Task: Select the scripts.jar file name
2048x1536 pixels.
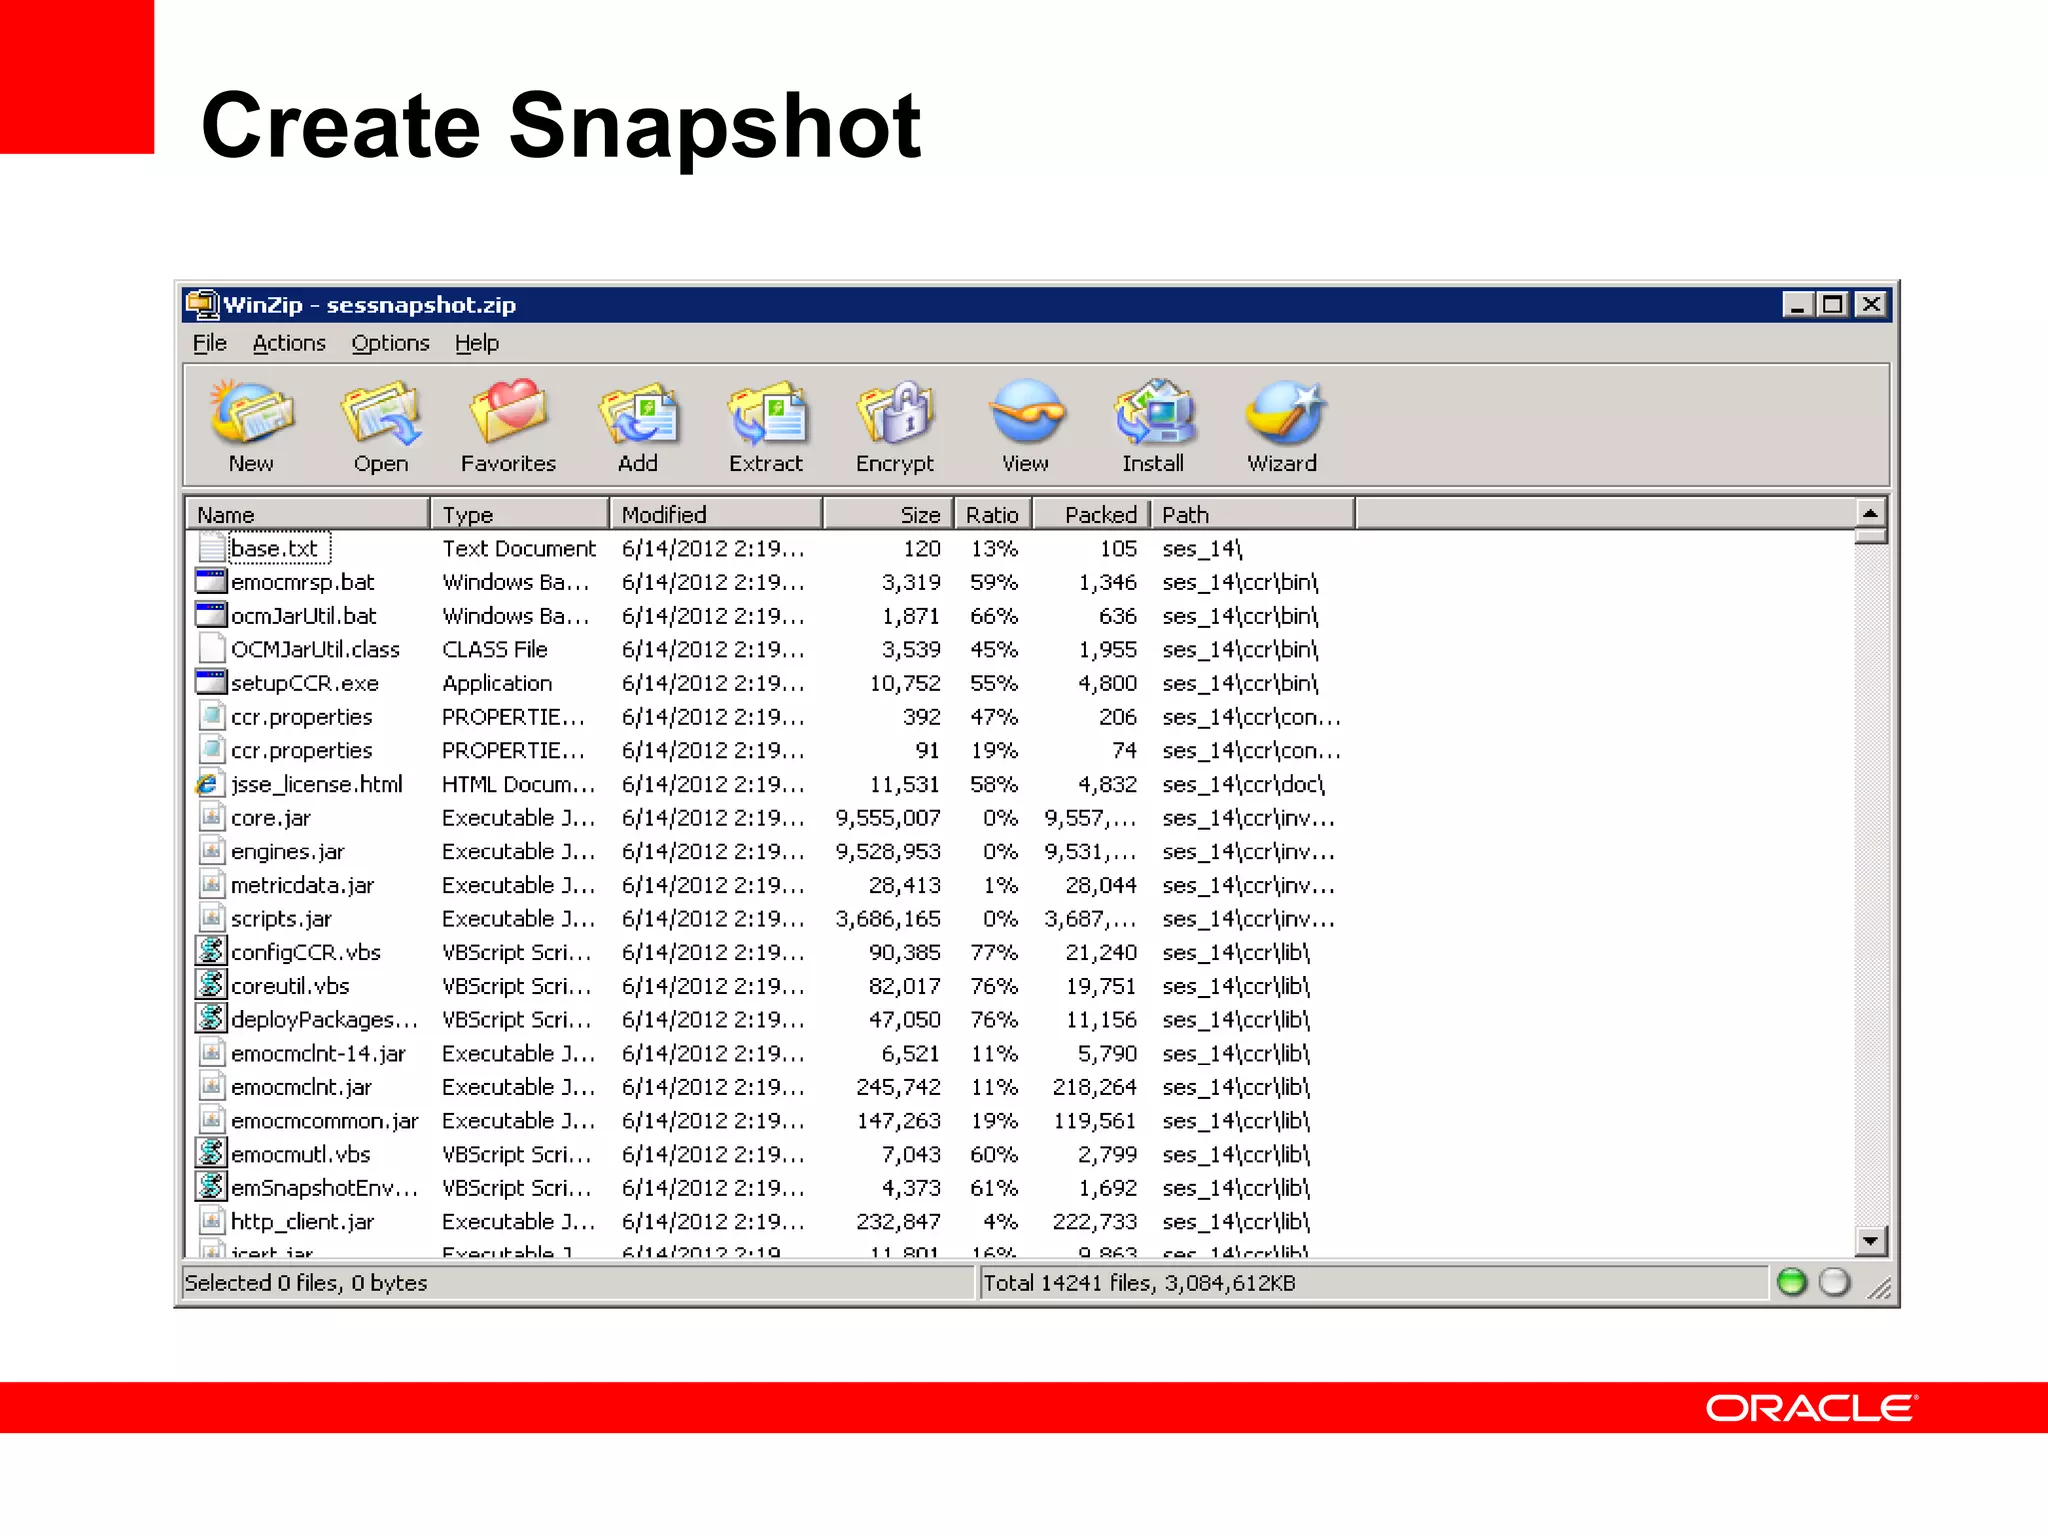Action: (x=281, y=918)
